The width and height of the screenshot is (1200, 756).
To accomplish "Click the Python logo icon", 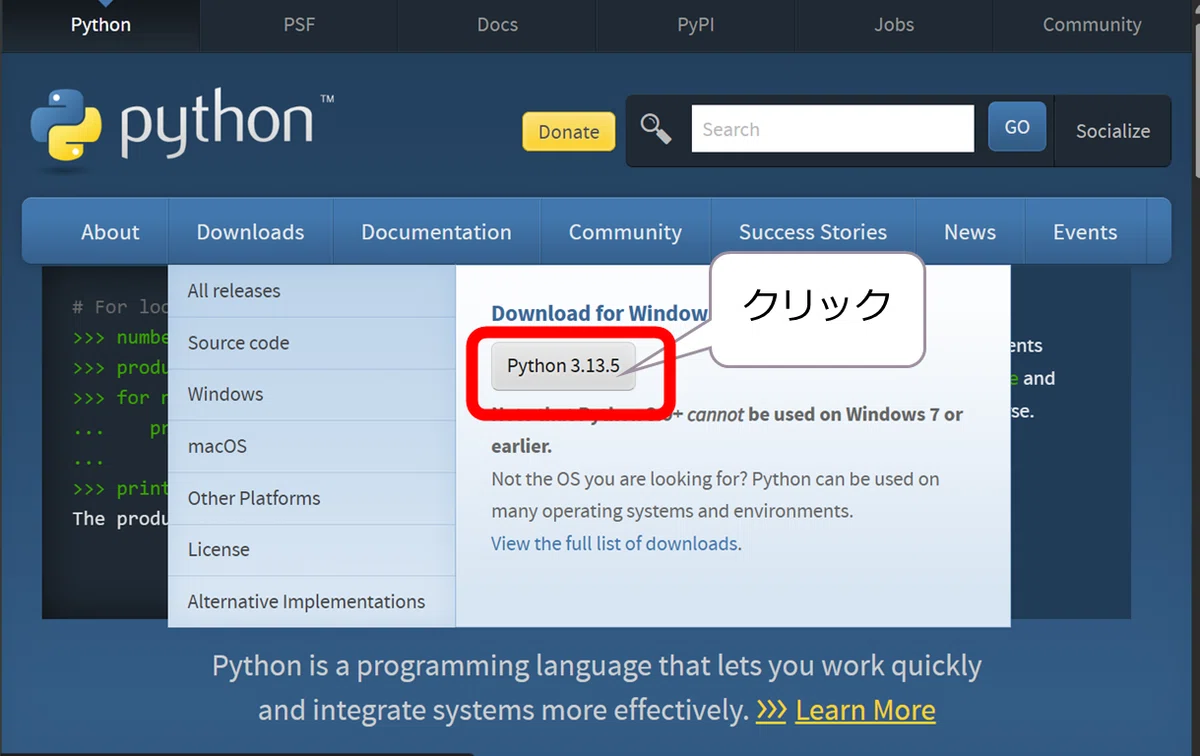I will pos(65,126).
